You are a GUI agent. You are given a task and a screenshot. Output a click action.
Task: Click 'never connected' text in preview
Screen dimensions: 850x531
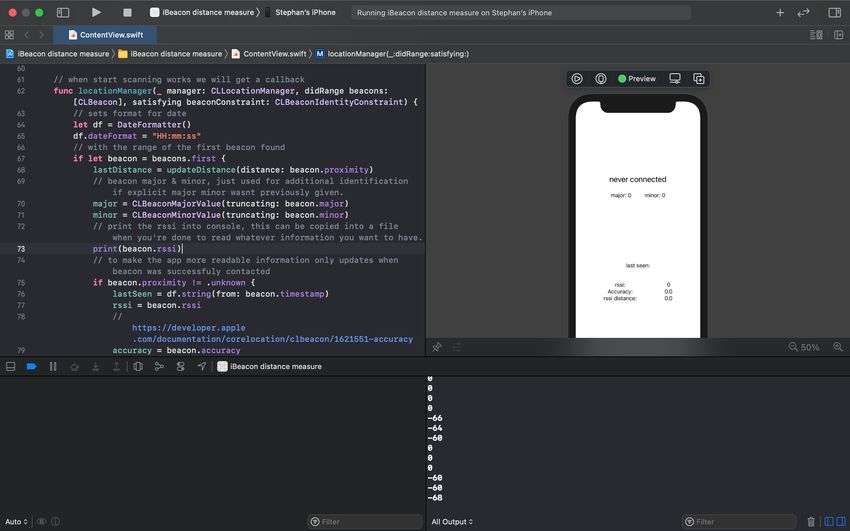tap(638, 179)
